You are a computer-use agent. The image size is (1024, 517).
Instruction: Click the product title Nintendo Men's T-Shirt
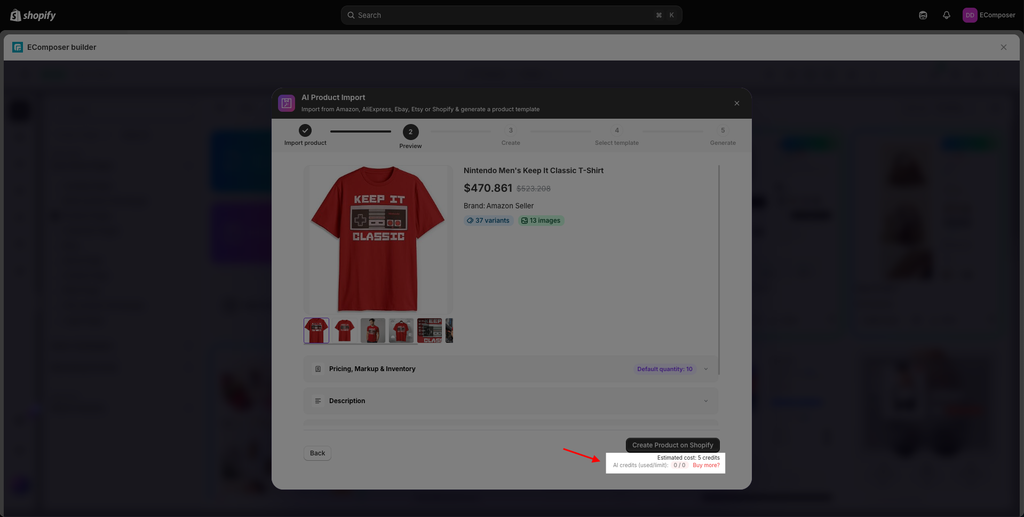click(534, 170)
